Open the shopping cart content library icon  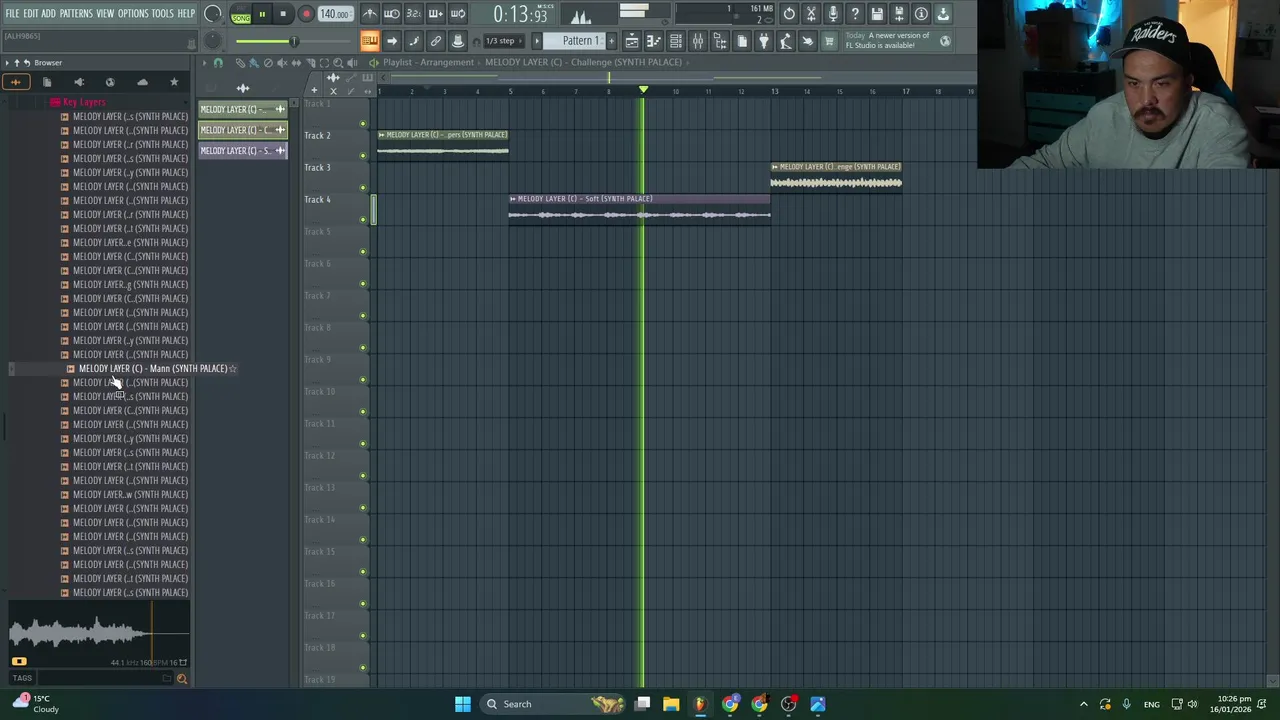[829, 41]
